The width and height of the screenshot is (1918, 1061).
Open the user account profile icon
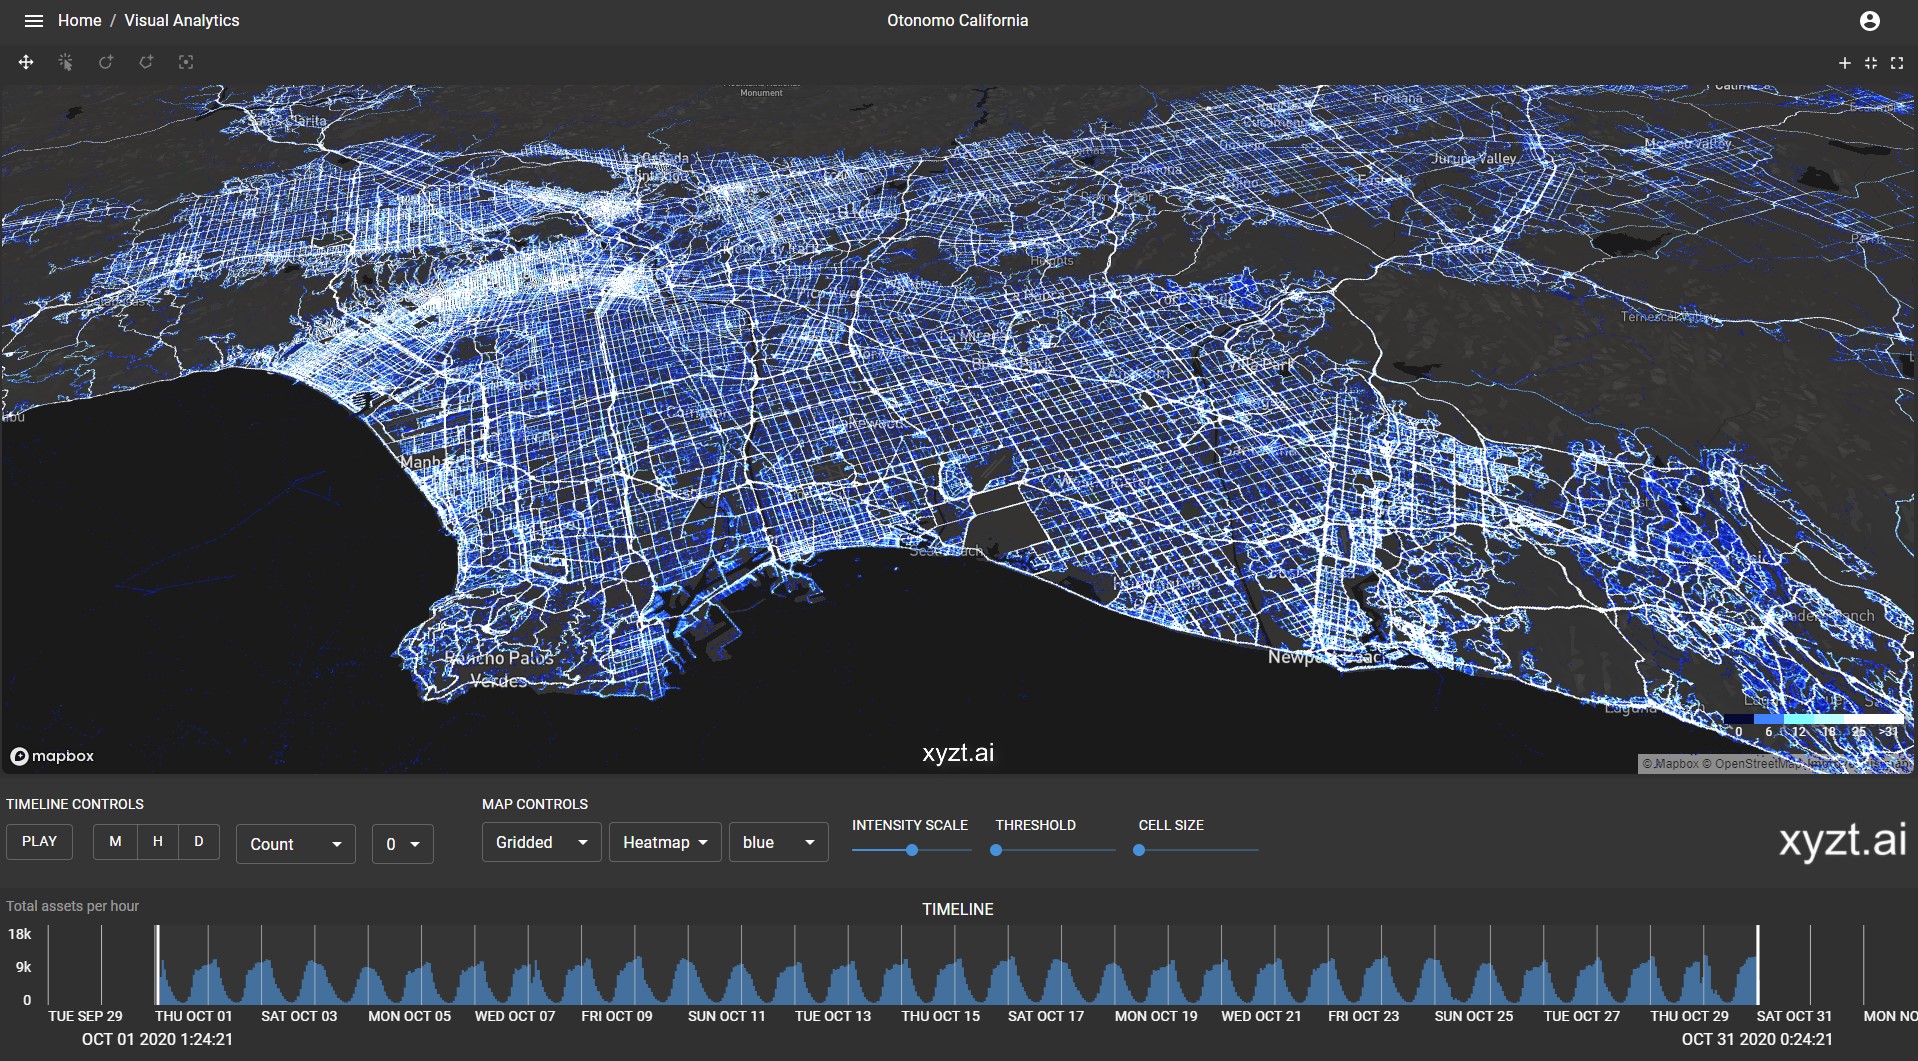tap(1870, 20)
